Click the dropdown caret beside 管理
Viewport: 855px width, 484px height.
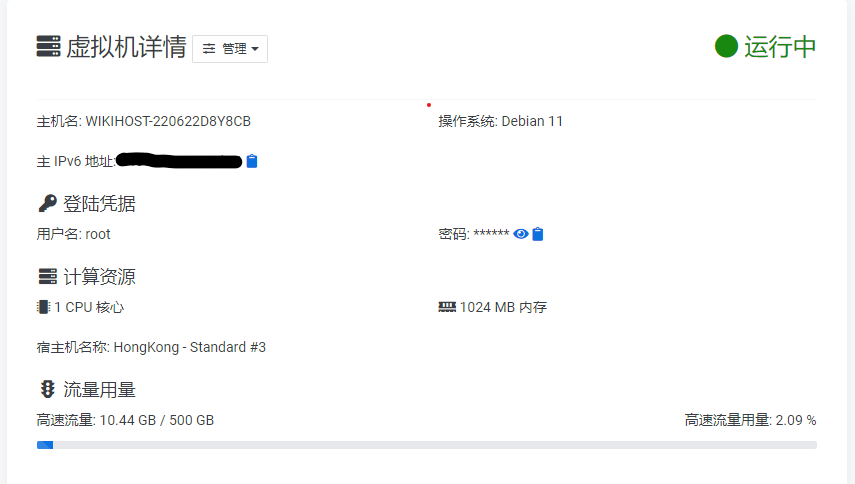255,49
